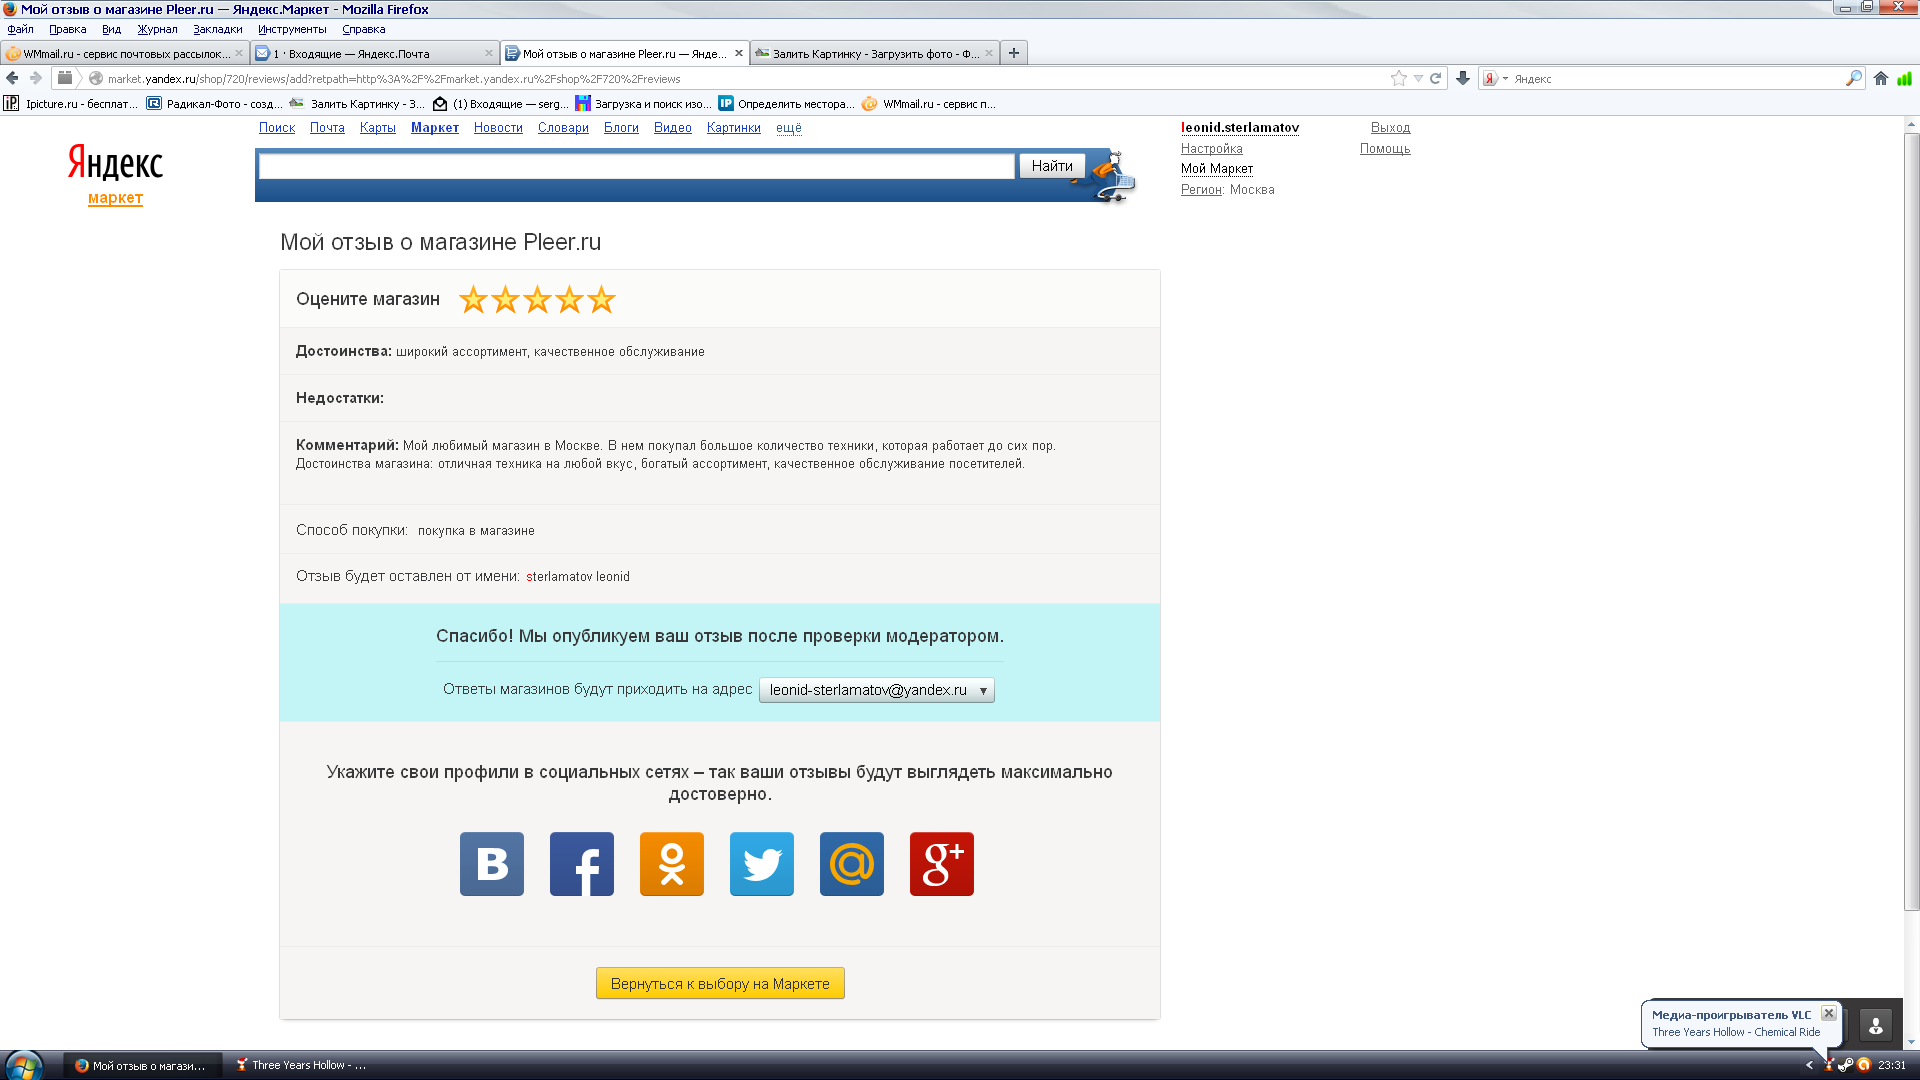Click the Downloads arrow icon
The width and height of the screenshot is (1920, 1080).
pyautogui.click(x=1463, y=78)
